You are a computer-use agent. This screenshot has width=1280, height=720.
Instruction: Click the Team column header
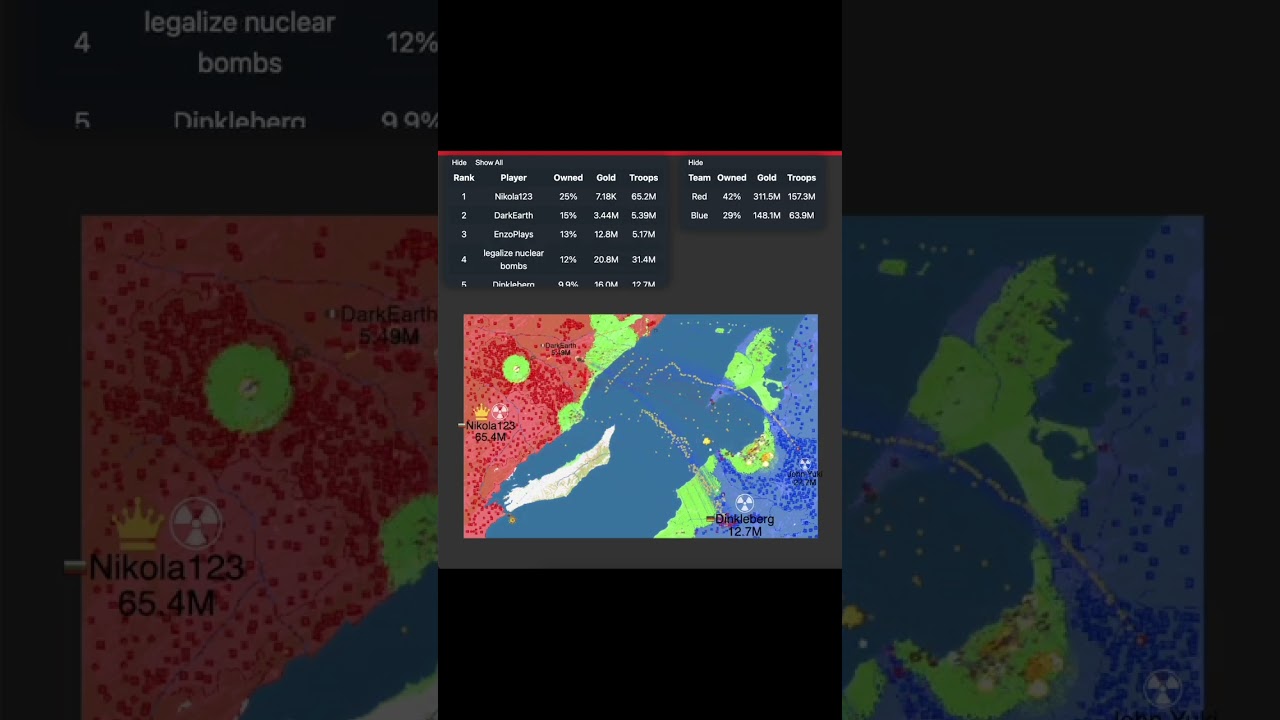pyautogui.click(x=699, y=178)
